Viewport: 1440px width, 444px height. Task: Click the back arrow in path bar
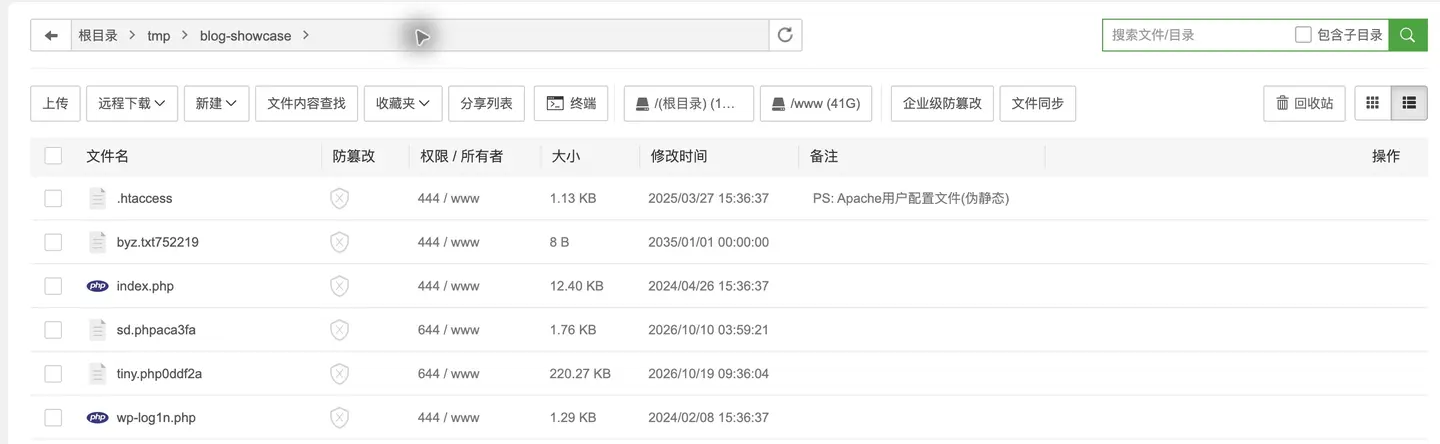(x=51, y=35)
